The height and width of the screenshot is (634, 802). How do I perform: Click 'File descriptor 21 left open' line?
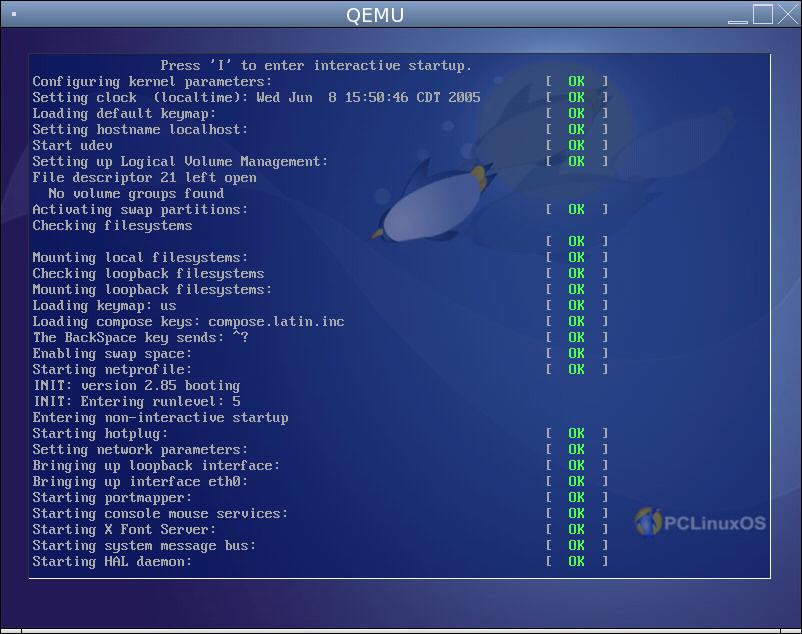coord(144,178)
